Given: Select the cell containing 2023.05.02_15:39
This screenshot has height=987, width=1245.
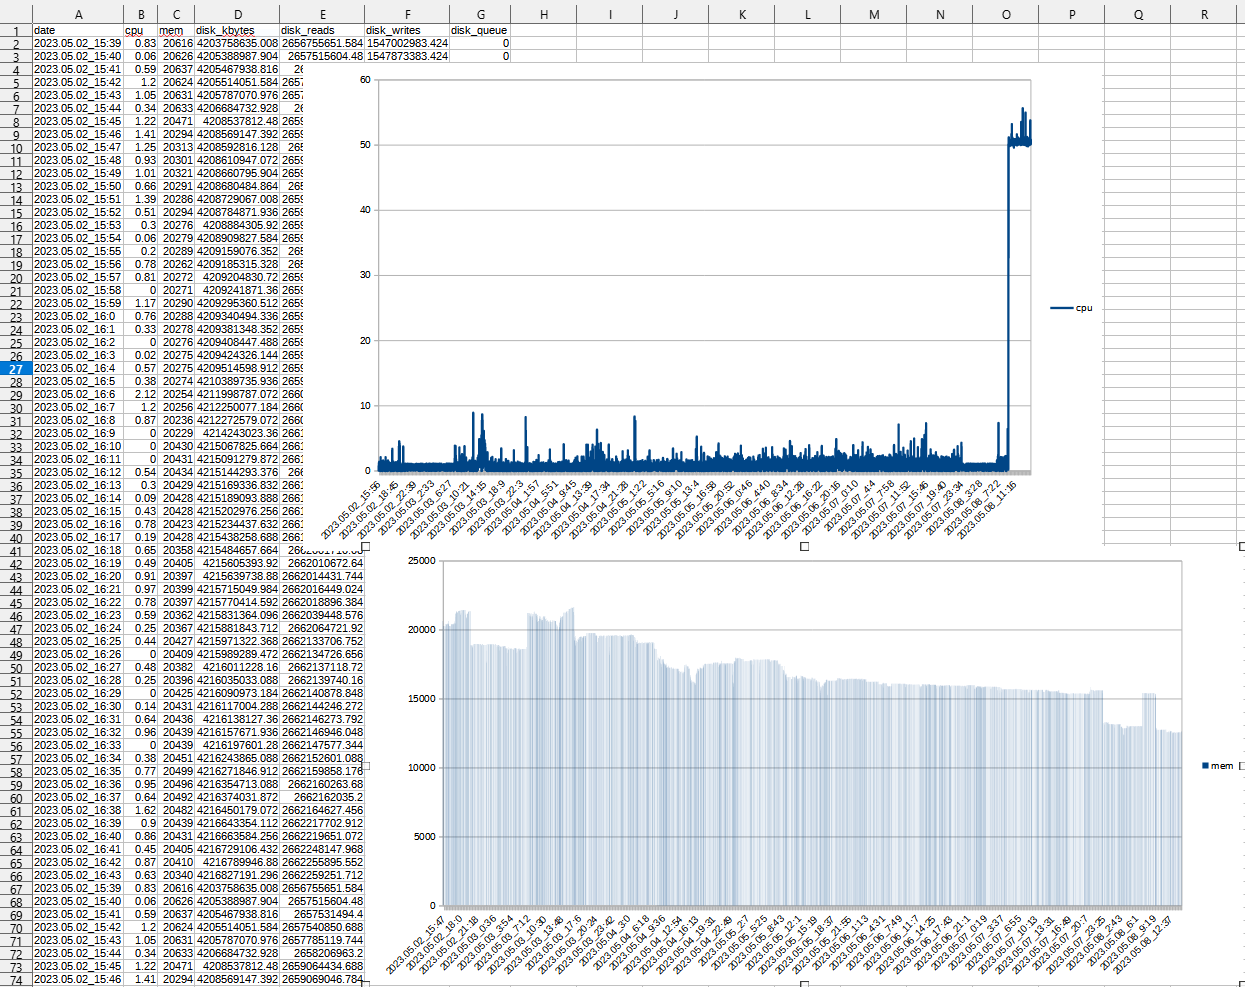Looking at the screenshot, I should 78,43.
